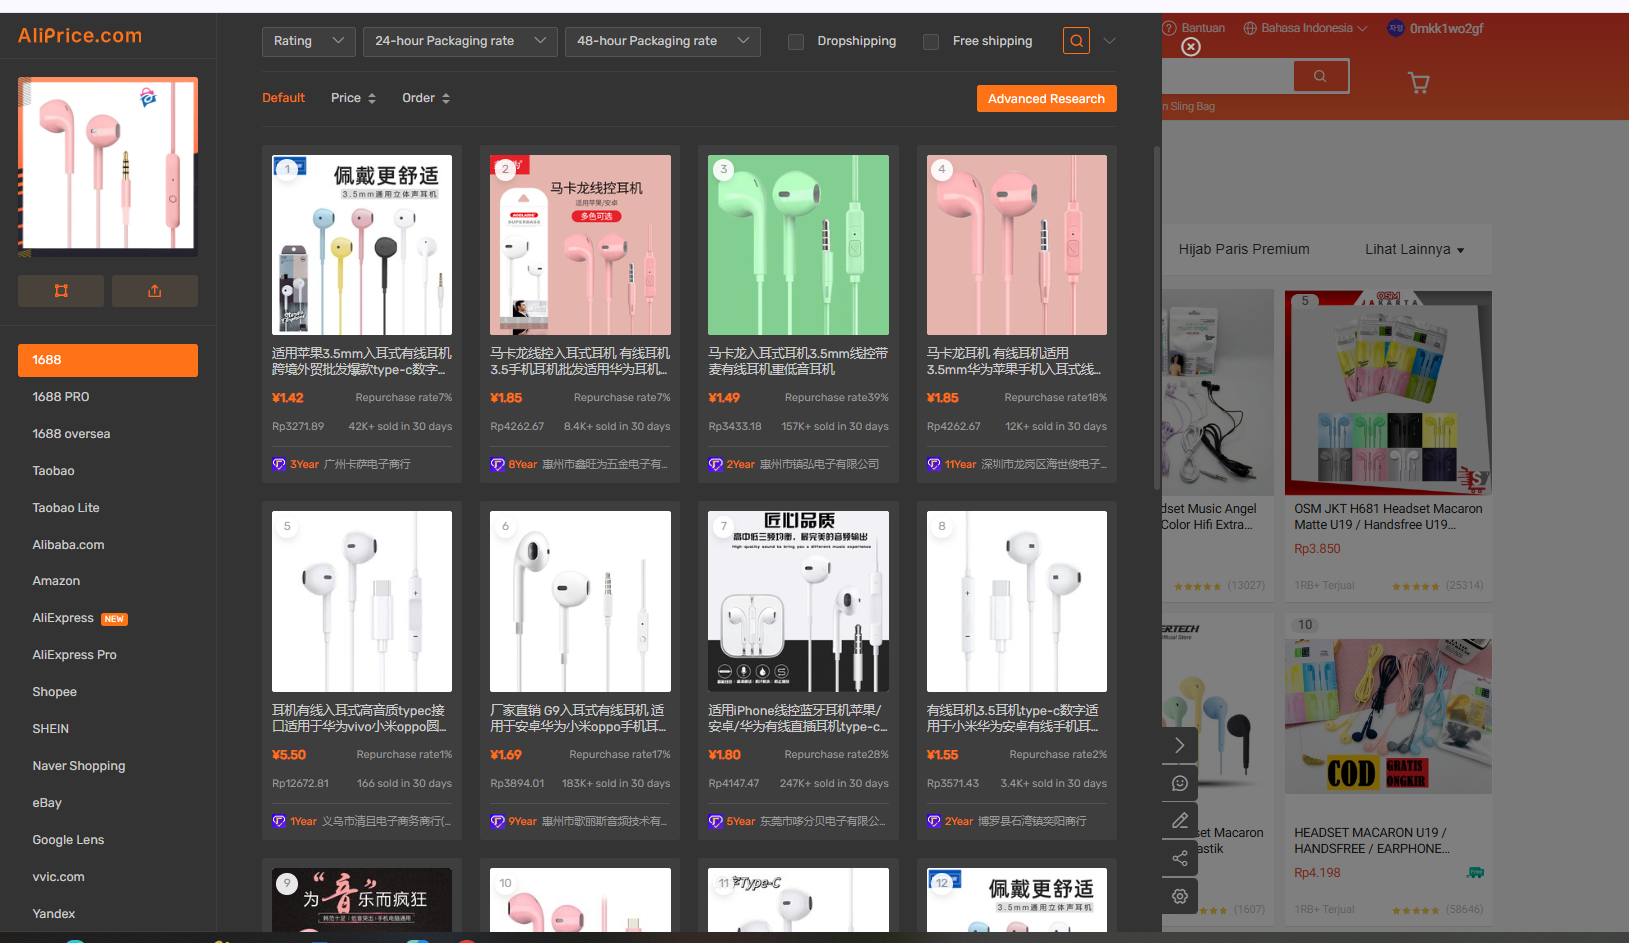The width and height of the screenshot is (1629, 943).
Task: Select Yandex in the sidebar
Action: [x=54, y=914]
